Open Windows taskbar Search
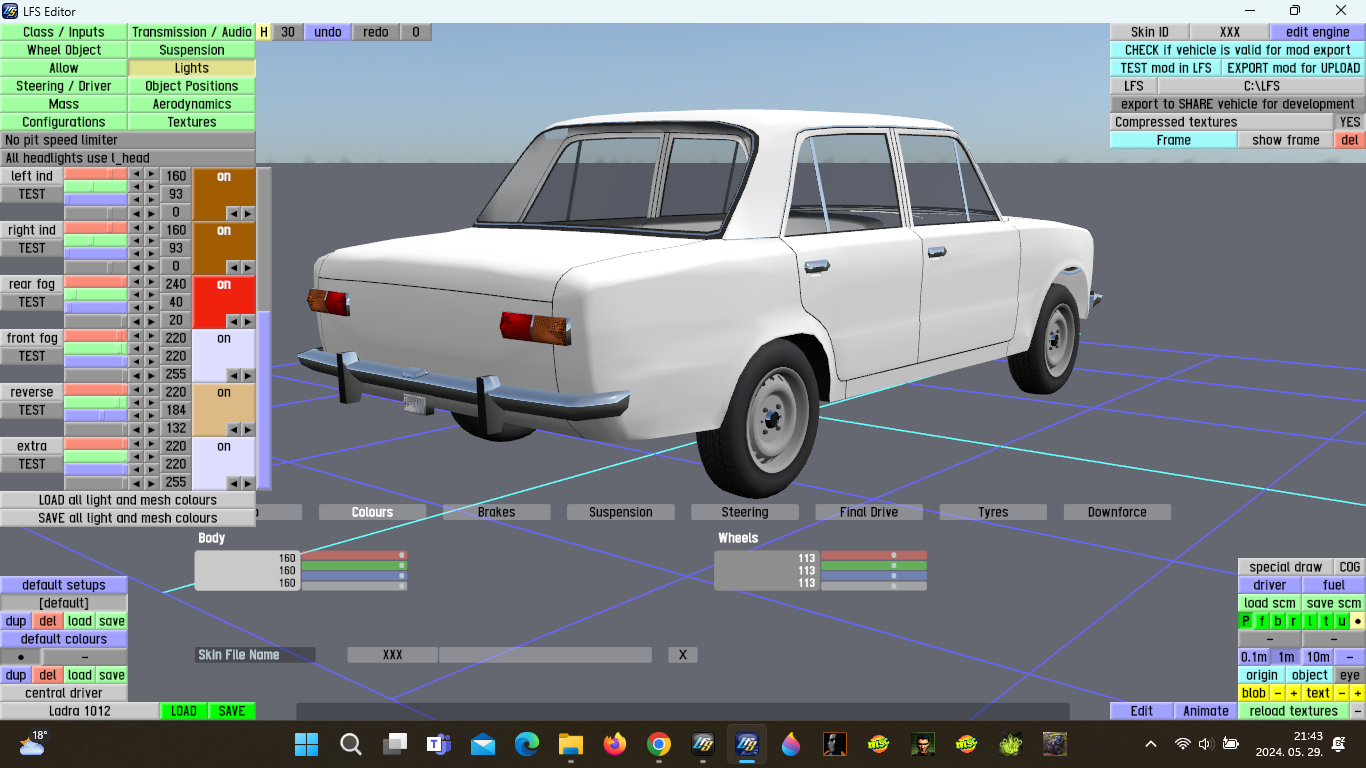This screenshot has width=1366, height=768. [x=351, y=744]
